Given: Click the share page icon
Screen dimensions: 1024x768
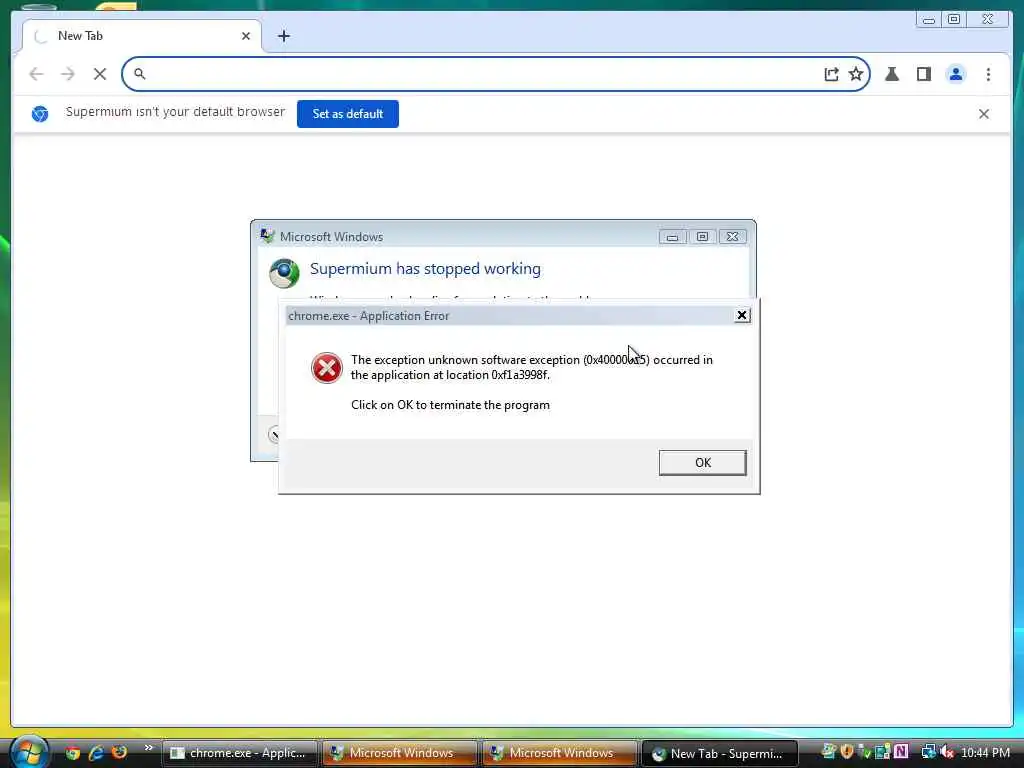Looking at the screenshot, I should coord(831,74).
